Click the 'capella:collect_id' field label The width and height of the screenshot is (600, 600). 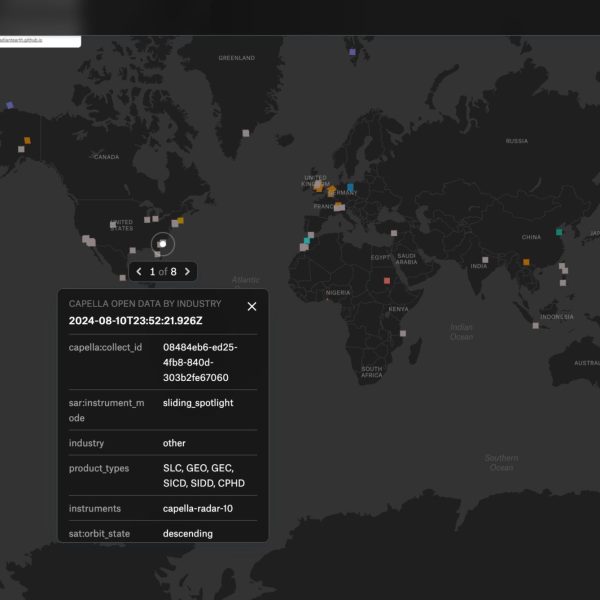pos(105,347)
